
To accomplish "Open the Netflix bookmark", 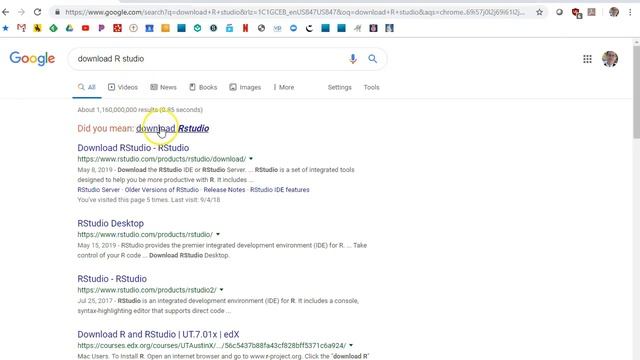I will (x=245, y=28).
